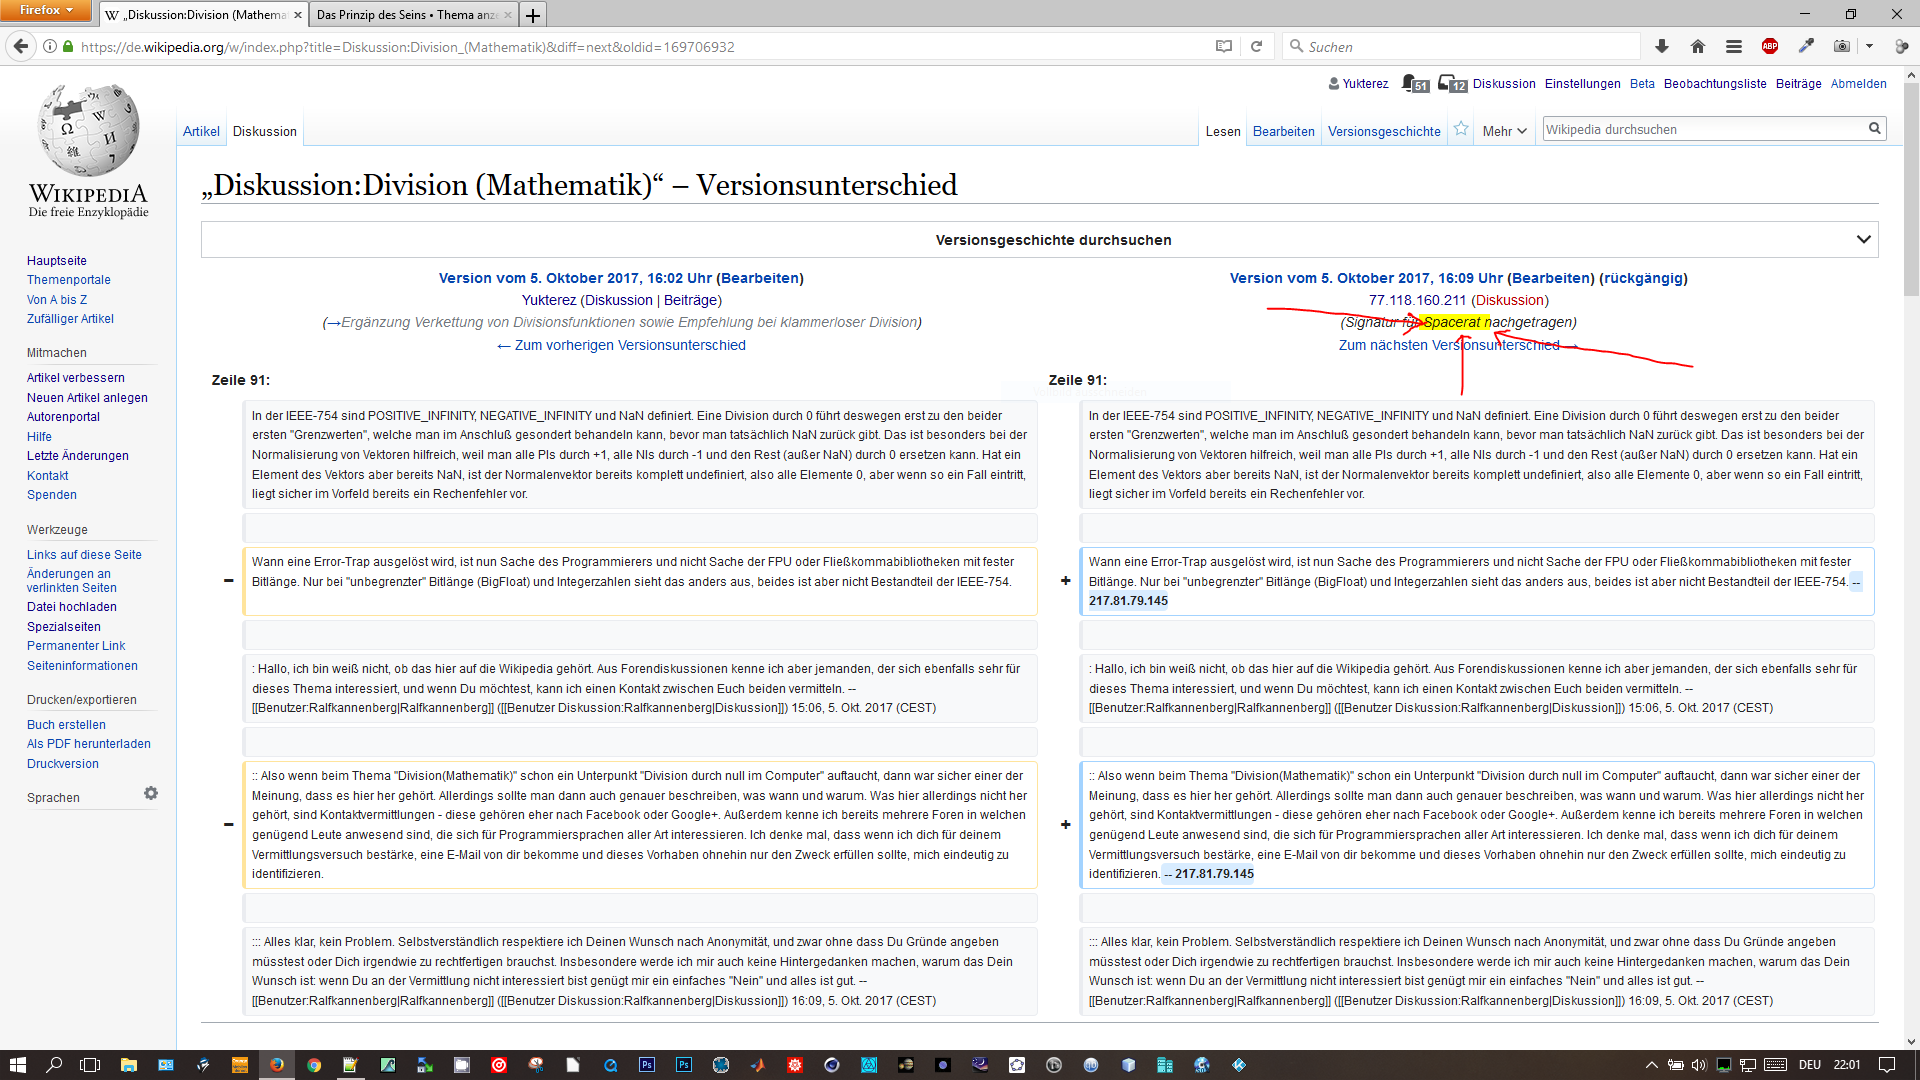
Task: Click the screenshot camera toolbar icon
Action: (1842, 46)
